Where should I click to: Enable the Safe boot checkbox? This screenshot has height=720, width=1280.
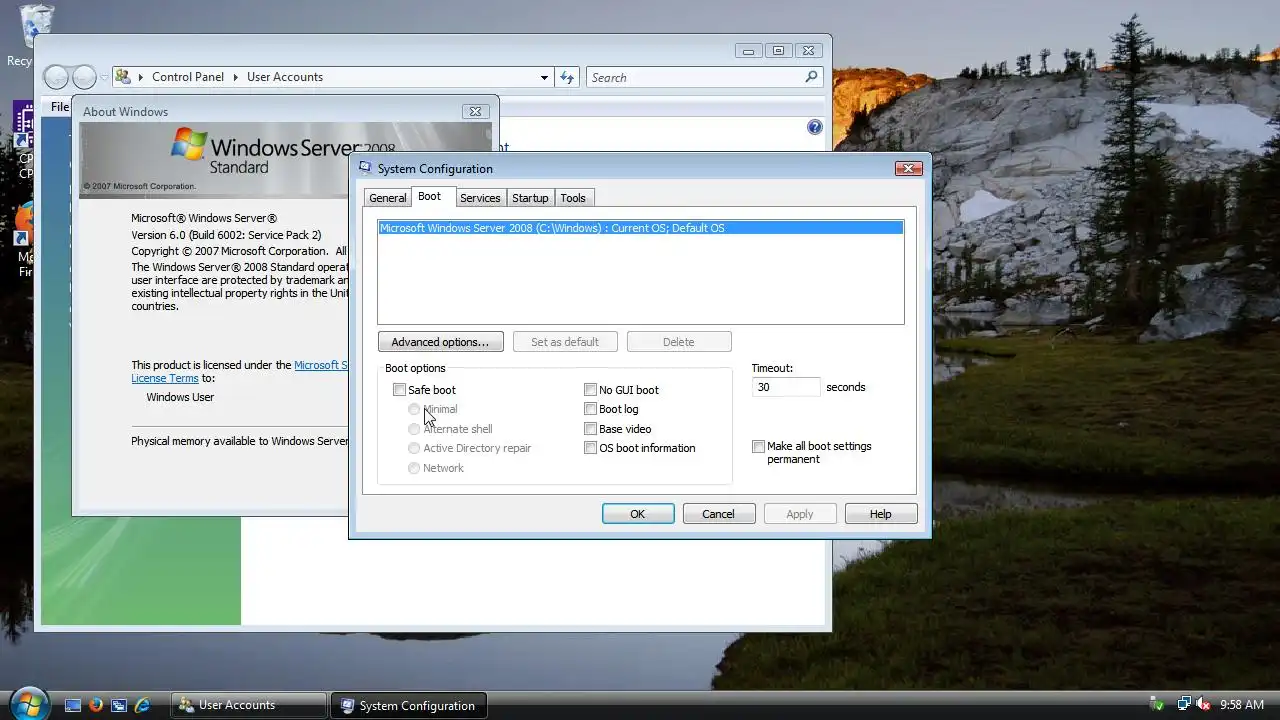tap(399, 390)
